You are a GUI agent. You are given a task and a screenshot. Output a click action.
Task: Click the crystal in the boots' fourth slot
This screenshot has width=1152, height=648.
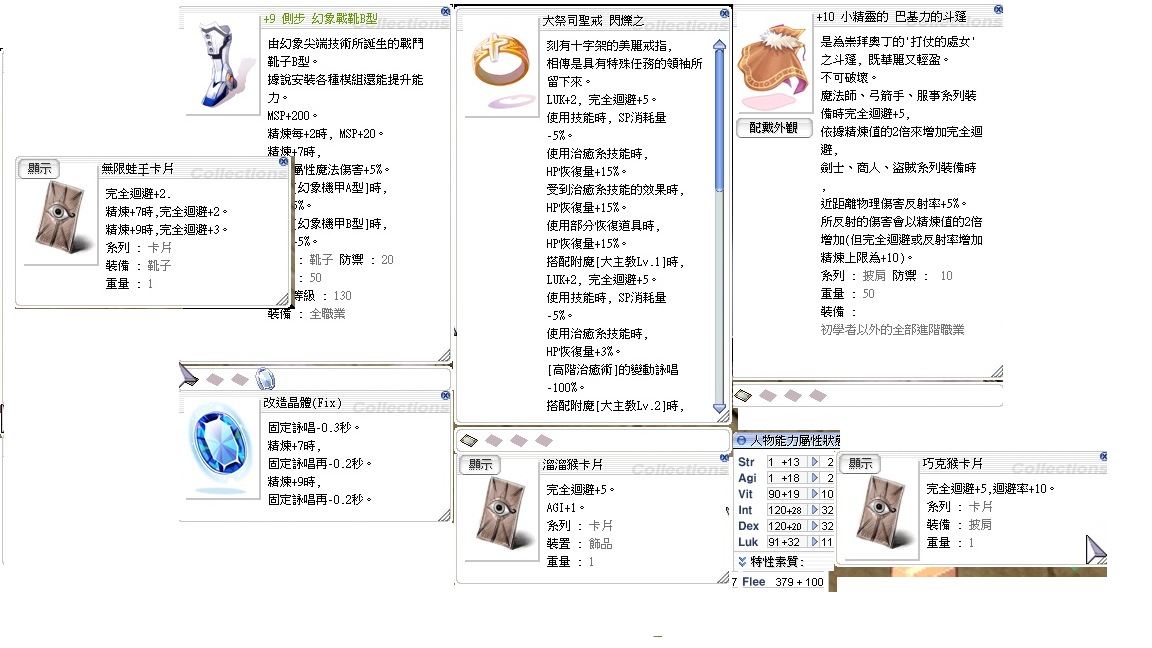[264, 378]
